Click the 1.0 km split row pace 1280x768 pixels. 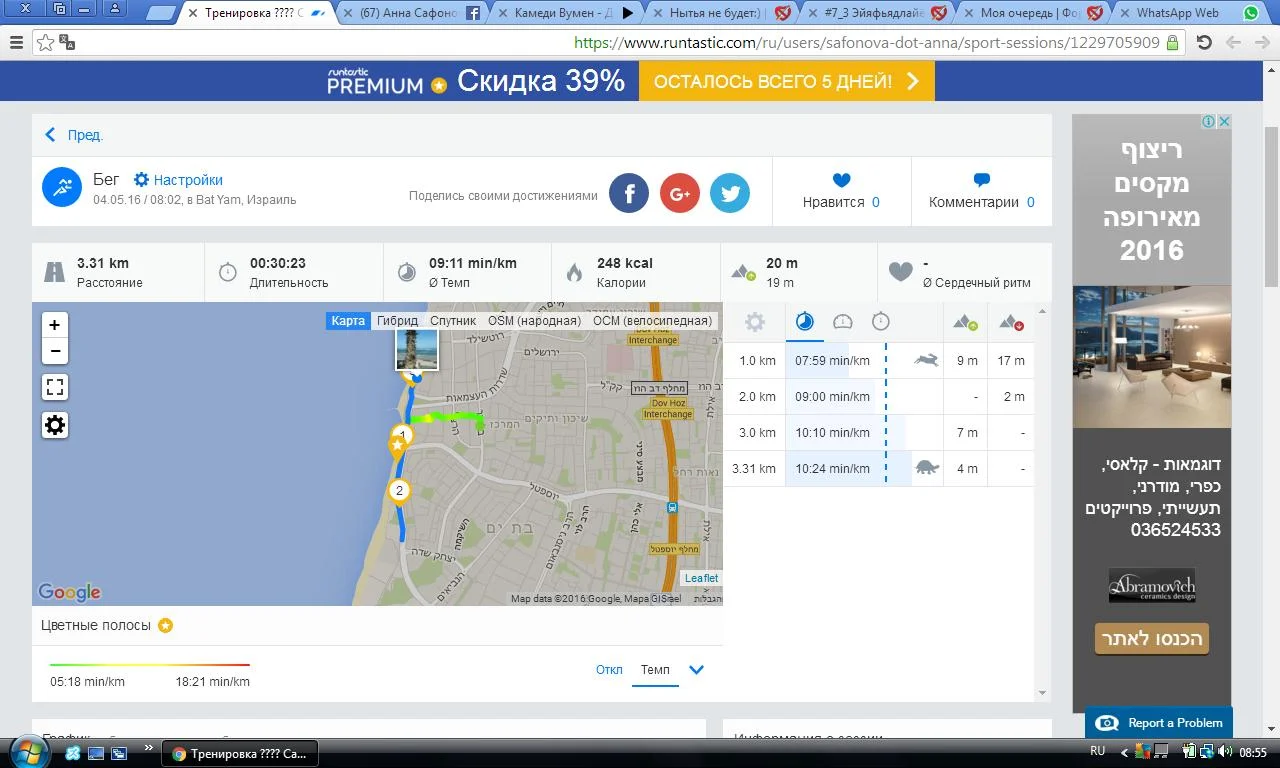click(832, 361)
